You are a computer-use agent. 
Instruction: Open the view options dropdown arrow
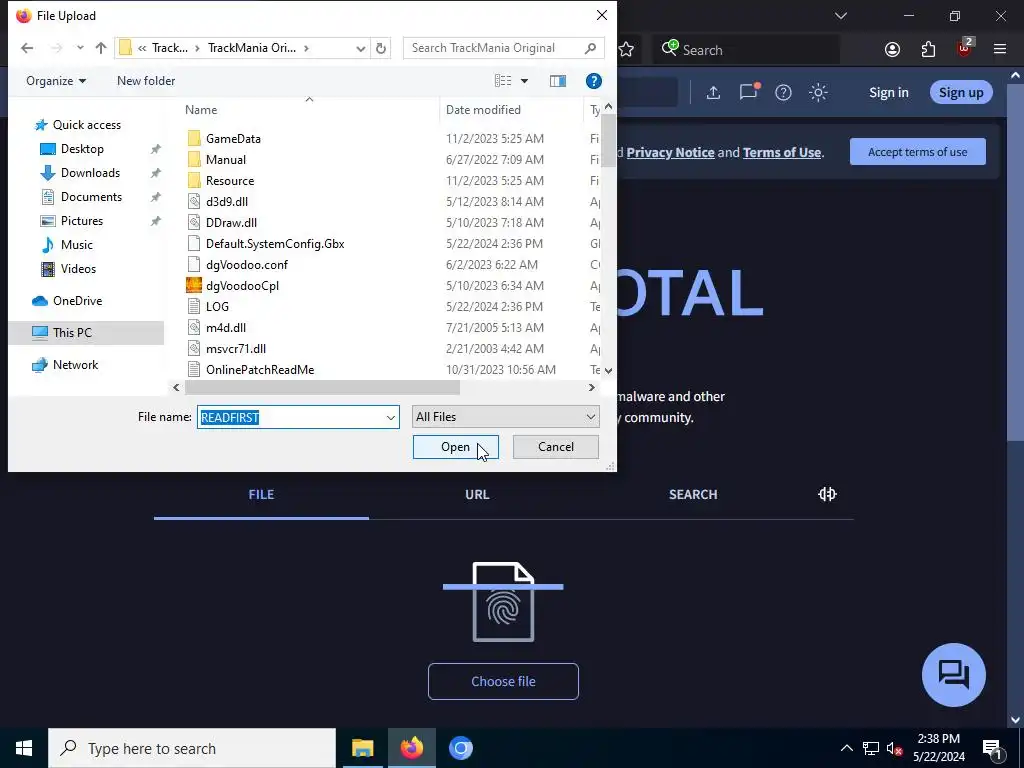point(524,81)
